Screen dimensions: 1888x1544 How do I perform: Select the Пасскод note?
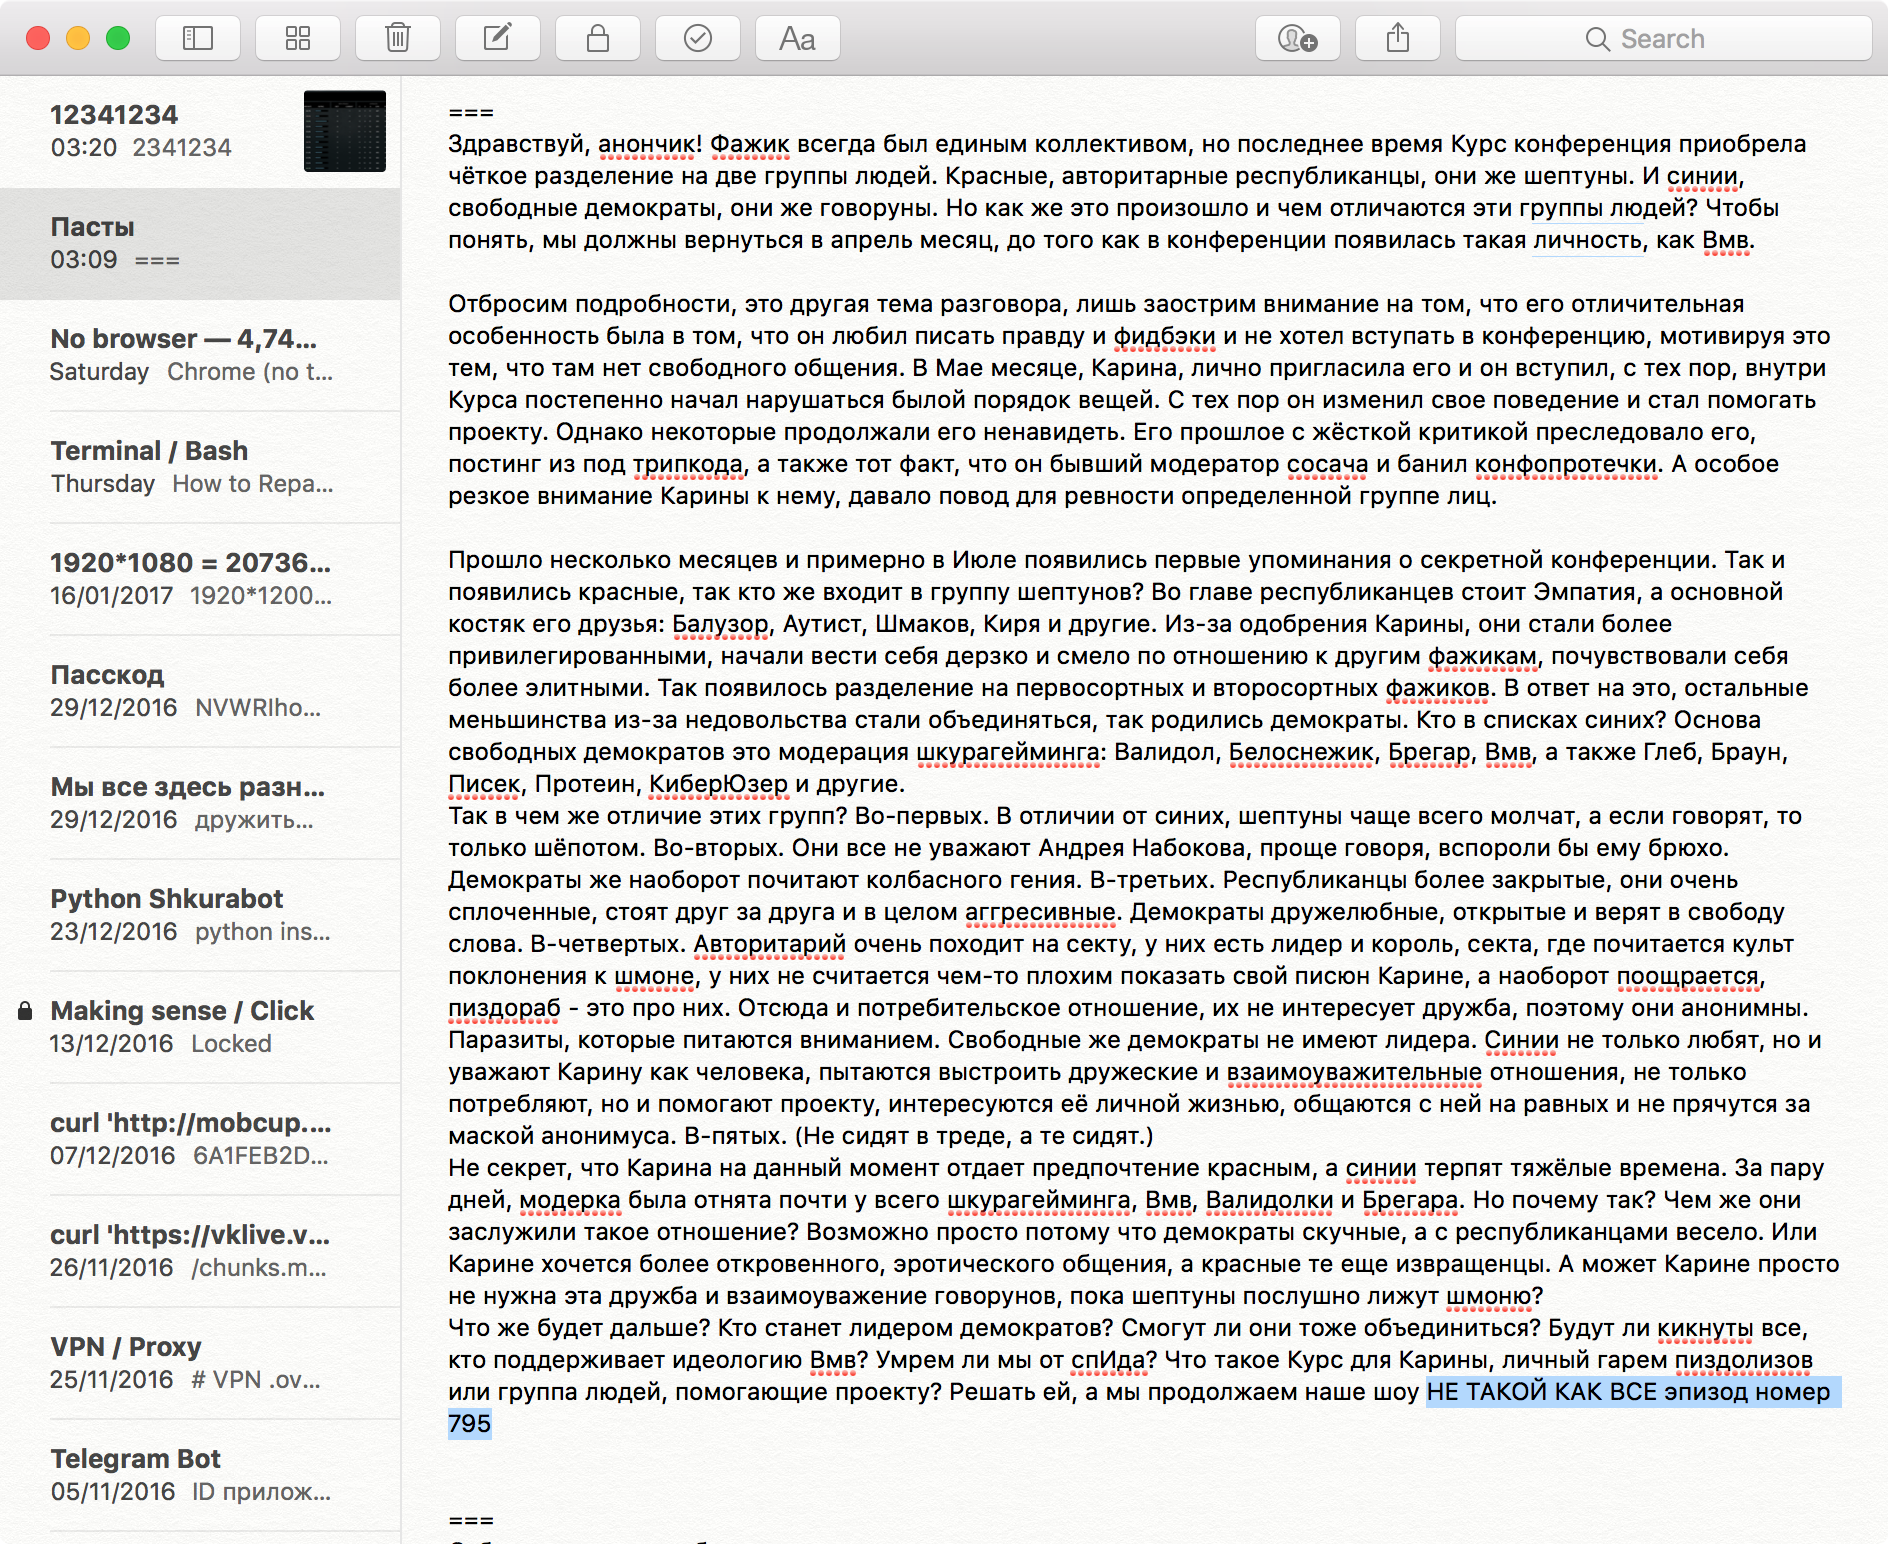(x=200, y=691)
